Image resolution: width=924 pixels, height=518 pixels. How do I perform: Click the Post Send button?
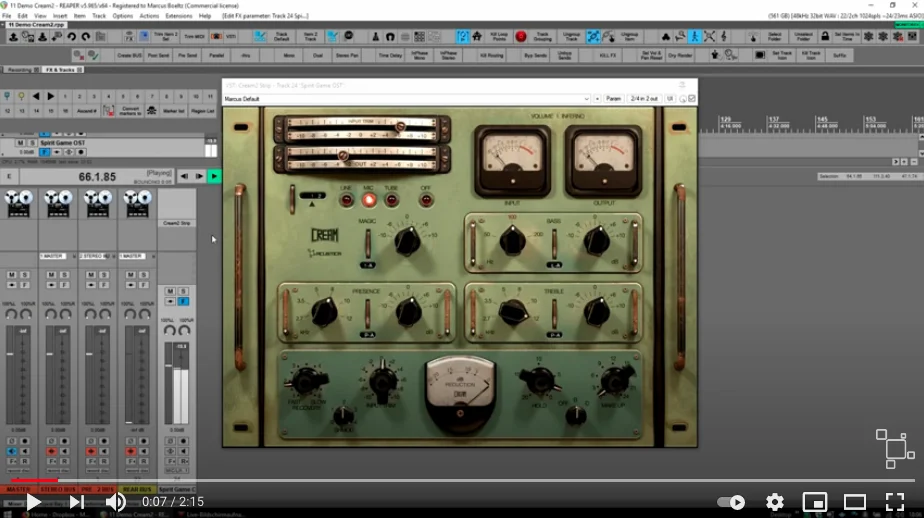click(158, 55)
